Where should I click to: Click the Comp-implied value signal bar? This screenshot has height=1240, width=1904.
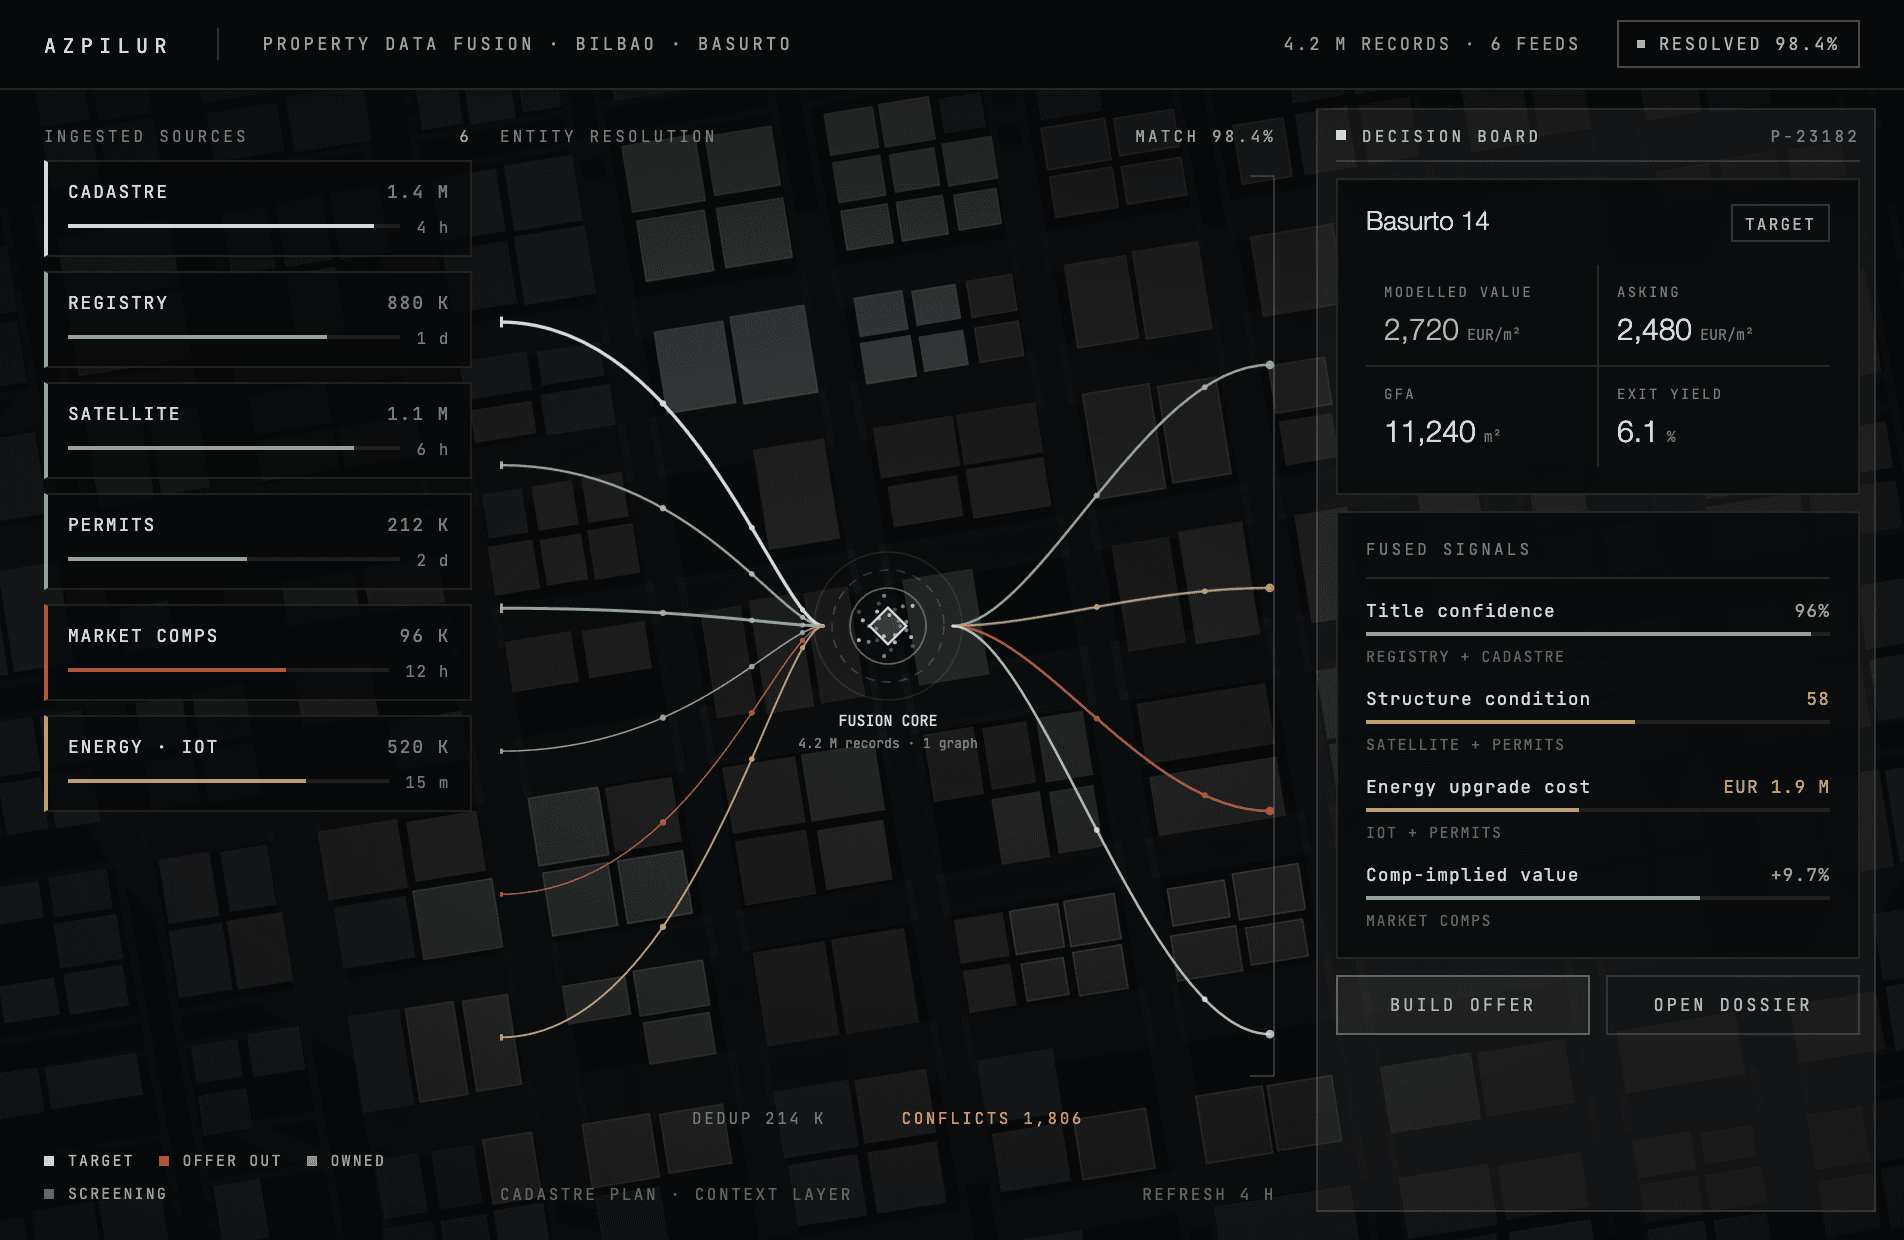point(1598,898)
